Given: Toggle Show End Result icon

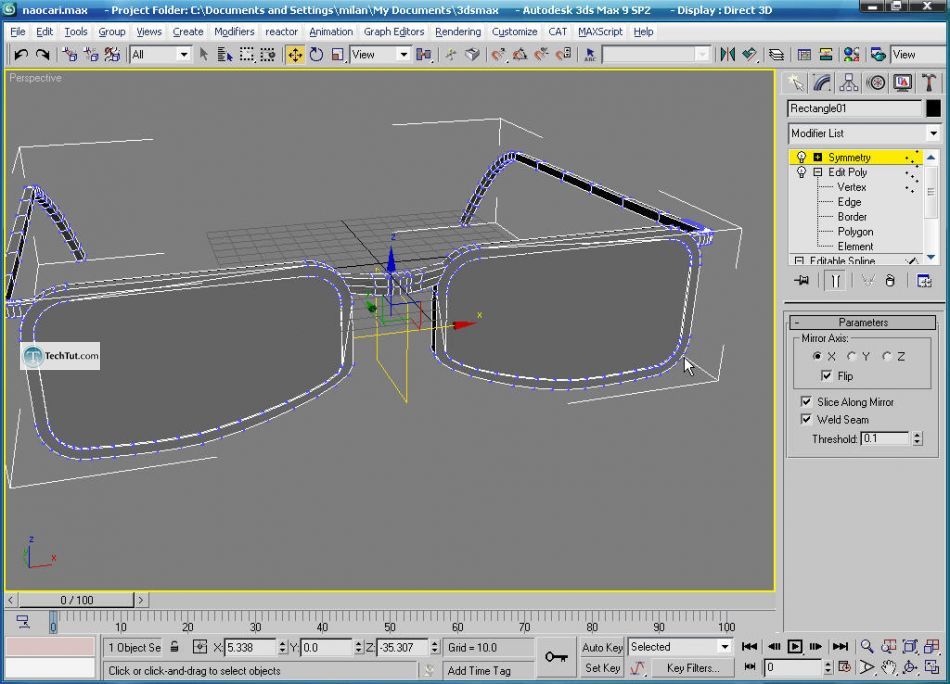Looking at the screenshot, I should point(835,281).
